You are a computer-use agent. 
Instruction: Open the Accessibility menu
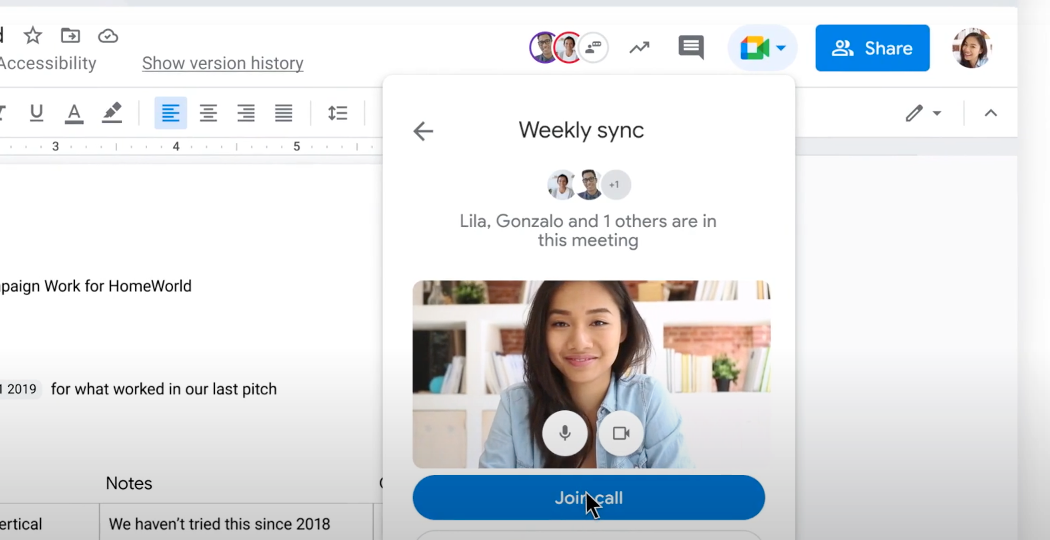point(48,63)
